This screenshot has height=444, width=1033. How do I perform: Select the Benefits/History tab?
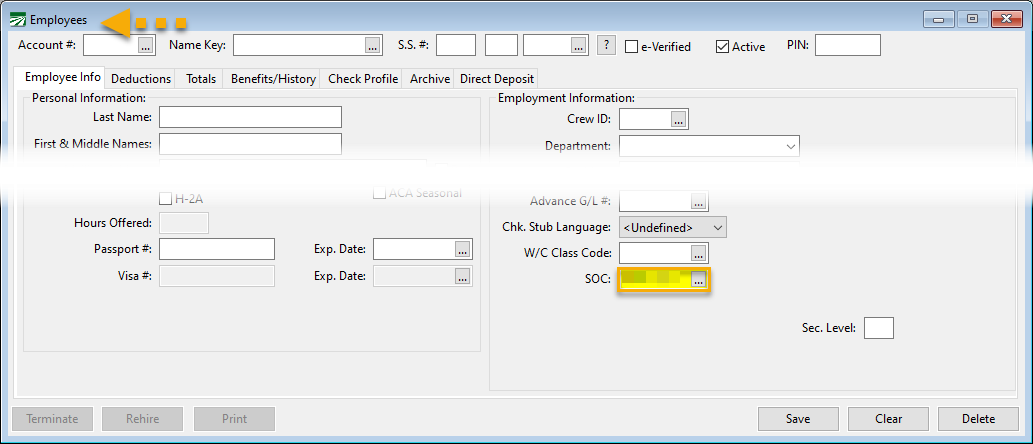click(x=273, y=79)
